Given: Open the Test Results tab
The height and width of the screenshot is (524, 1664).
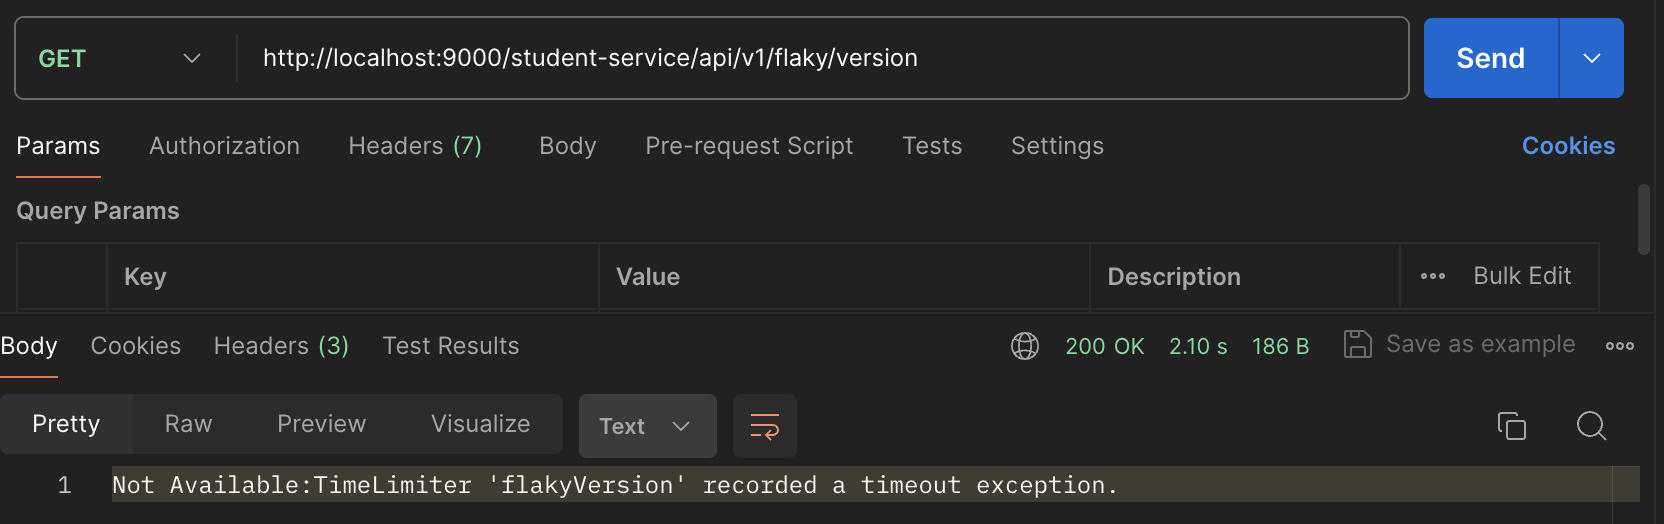Looking at the screenshot, I should click(450, 346).
